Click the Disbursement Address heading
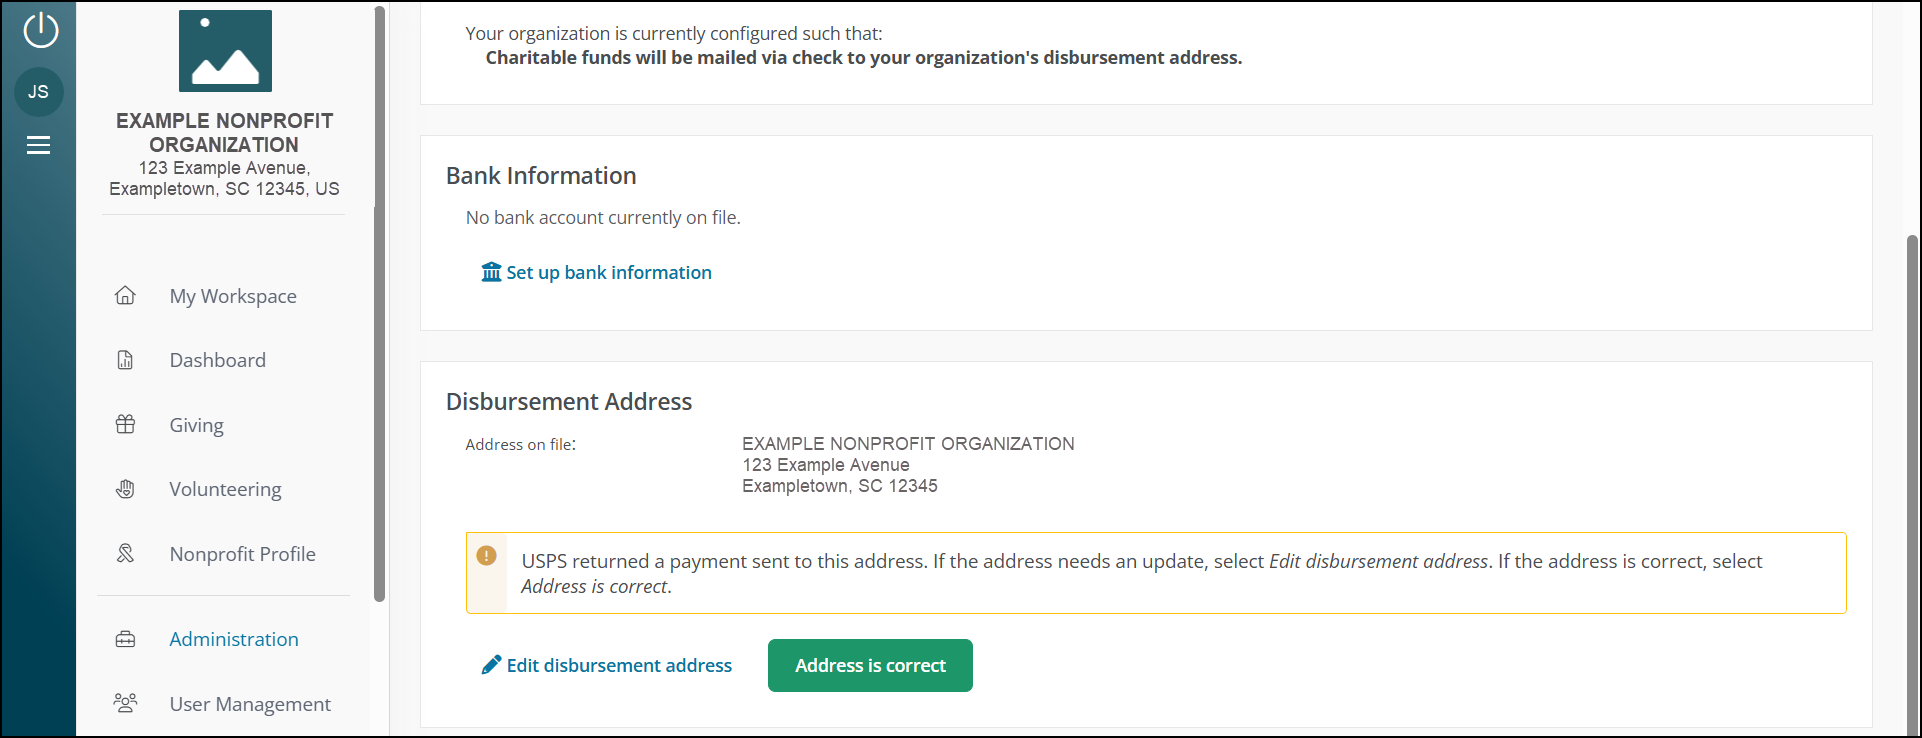Viewport: 1922px width, 738px height. point(569,402)
